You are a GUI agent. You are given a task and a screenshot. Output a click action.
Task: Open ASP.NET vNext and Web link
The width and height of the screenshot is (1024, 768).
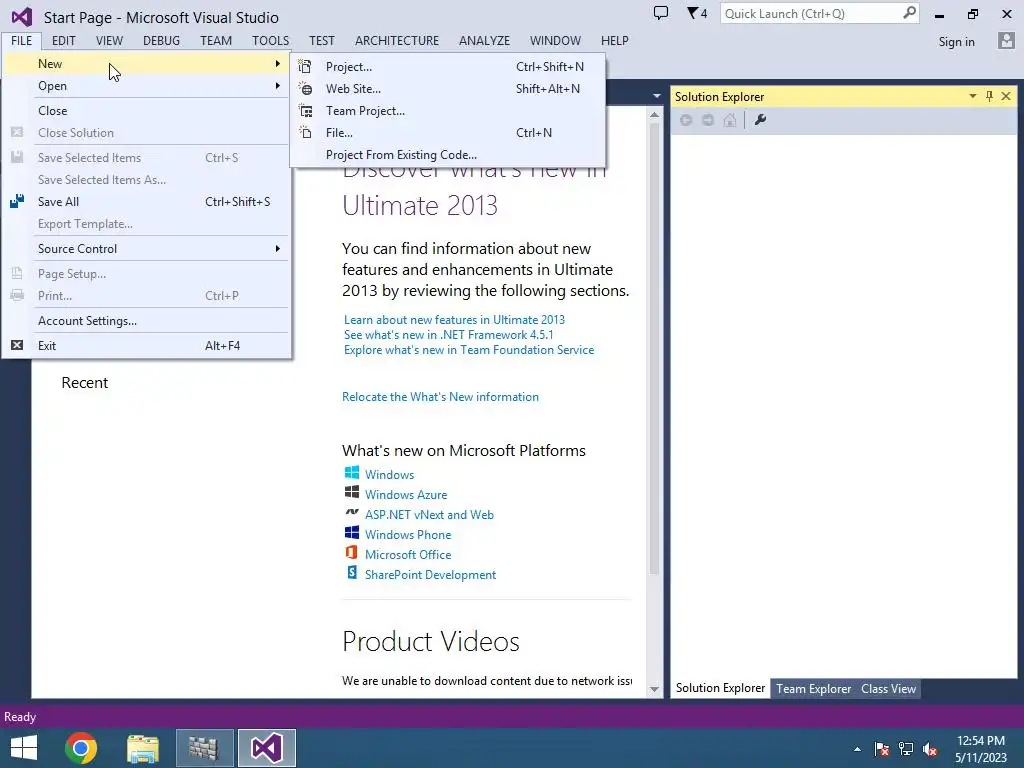point(429,515)
